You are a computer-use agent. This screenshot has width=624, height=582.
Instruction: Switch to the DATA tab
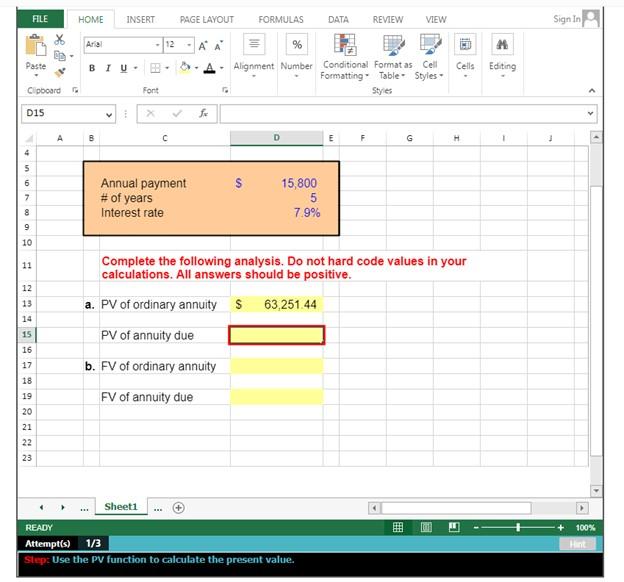point(338,20)
